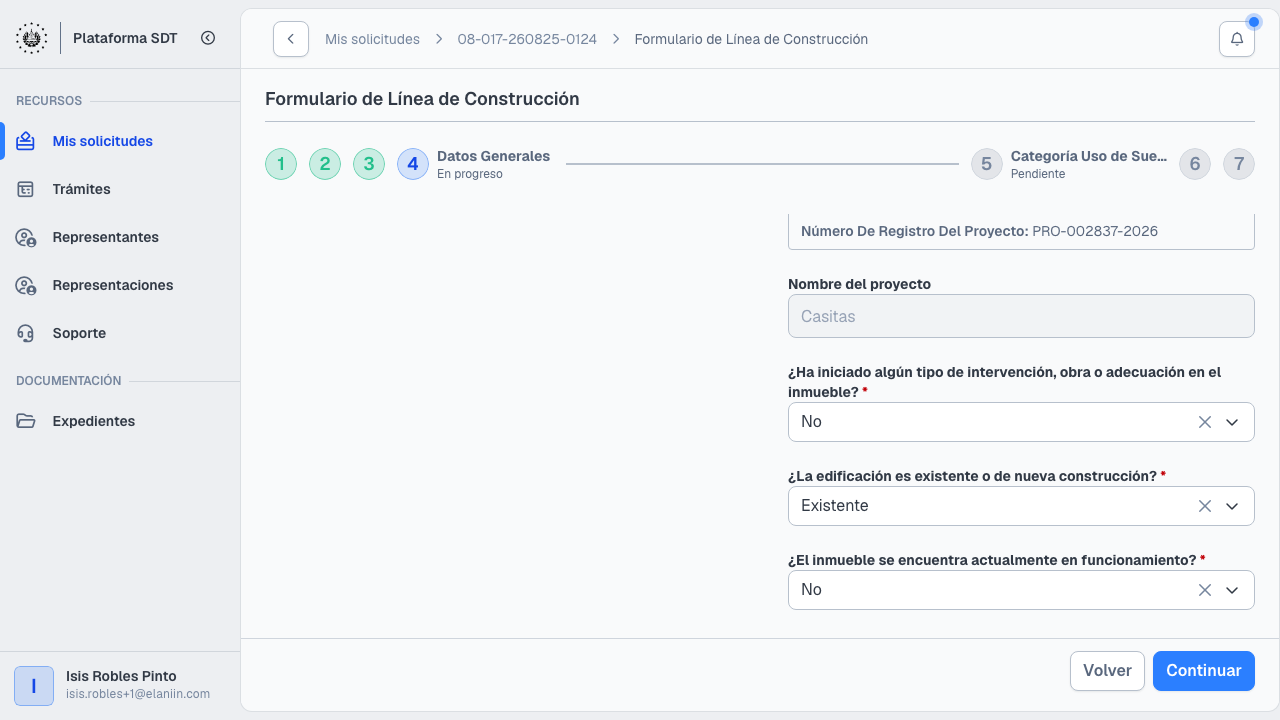
Task: Click Soporte headset icon
Action: coord(26,333)
